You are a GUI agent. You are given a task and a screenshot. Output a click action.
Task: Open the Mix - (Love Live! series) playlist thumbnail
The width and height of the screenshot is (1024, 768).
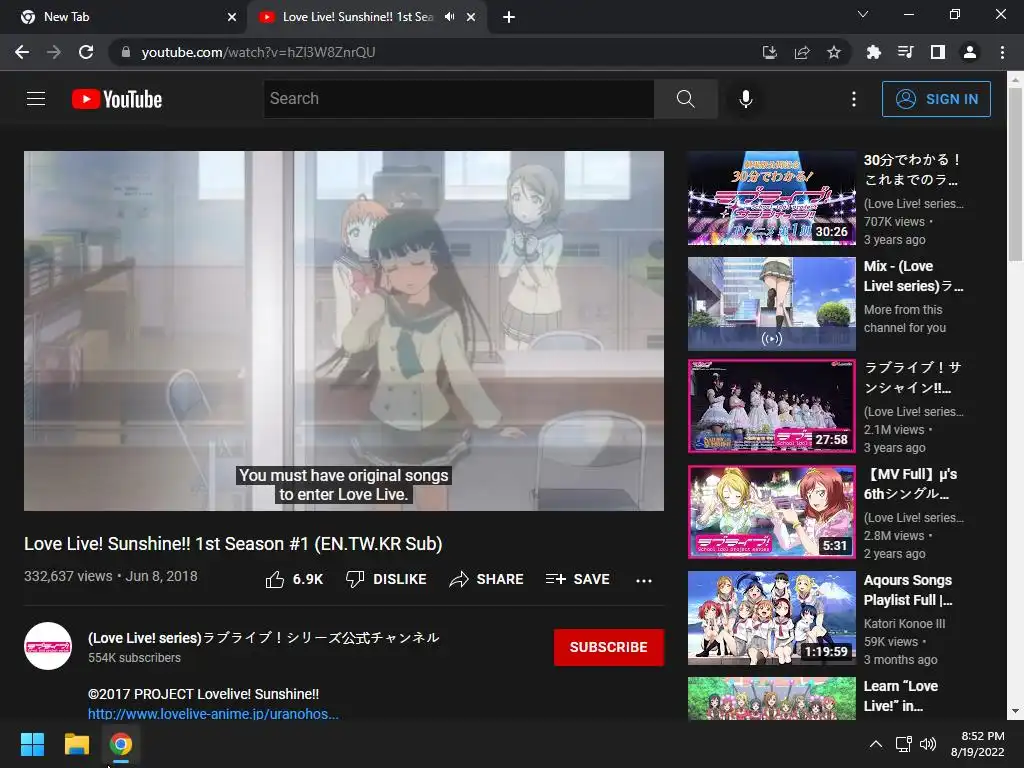point(771,304)
